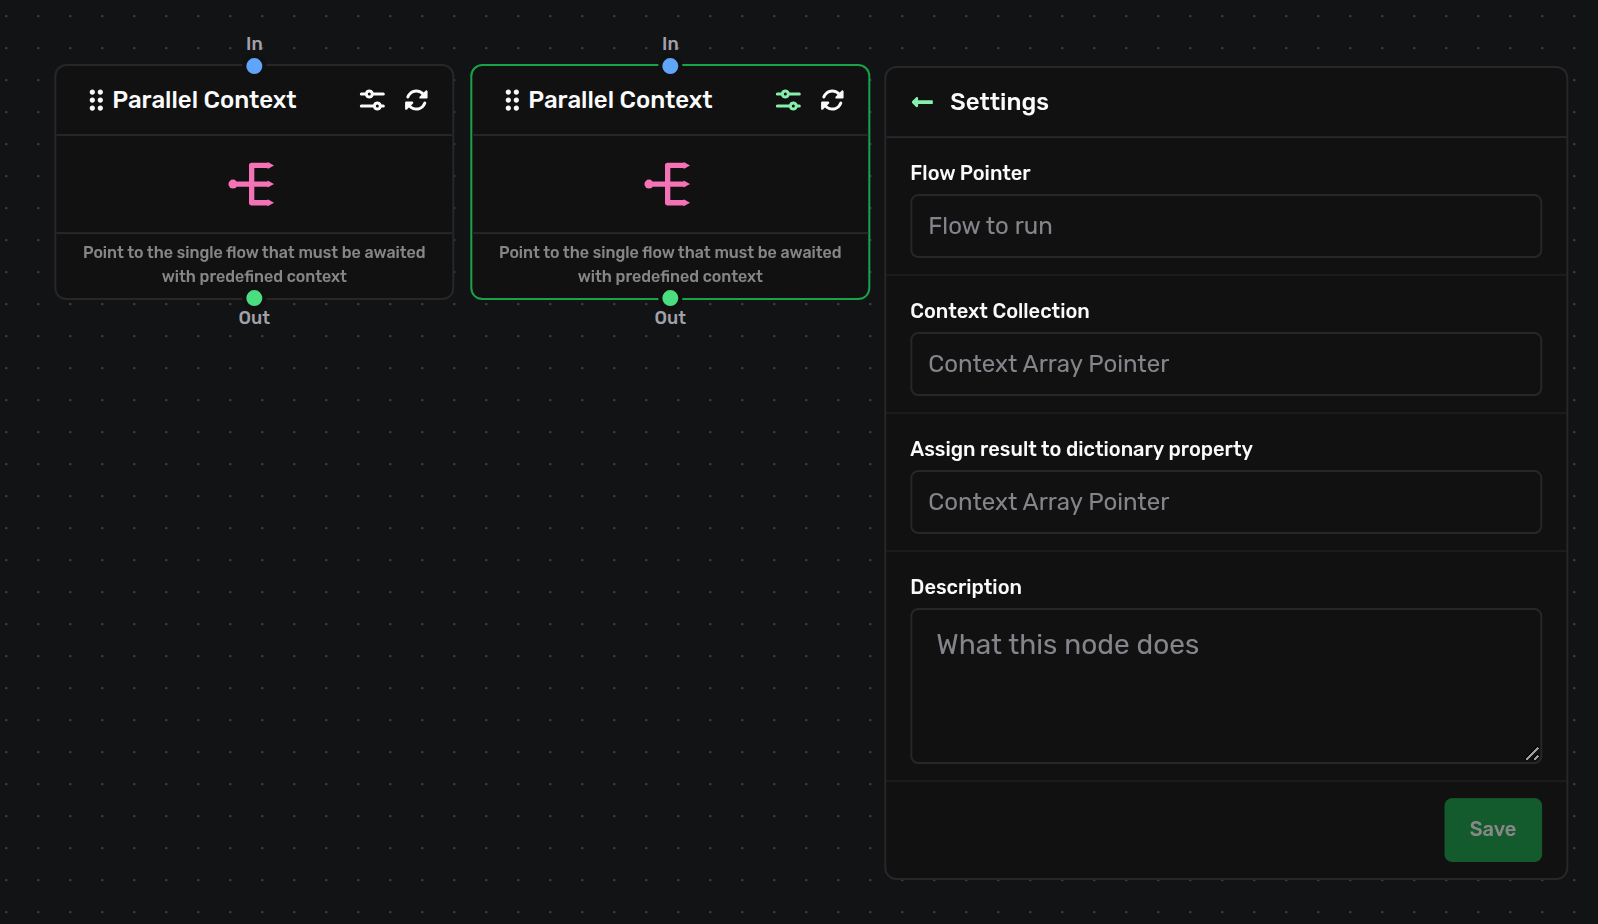This screenshot has width=1598, height=924.
Task: Click the Context Collection label
Action: tap(999, 311)
